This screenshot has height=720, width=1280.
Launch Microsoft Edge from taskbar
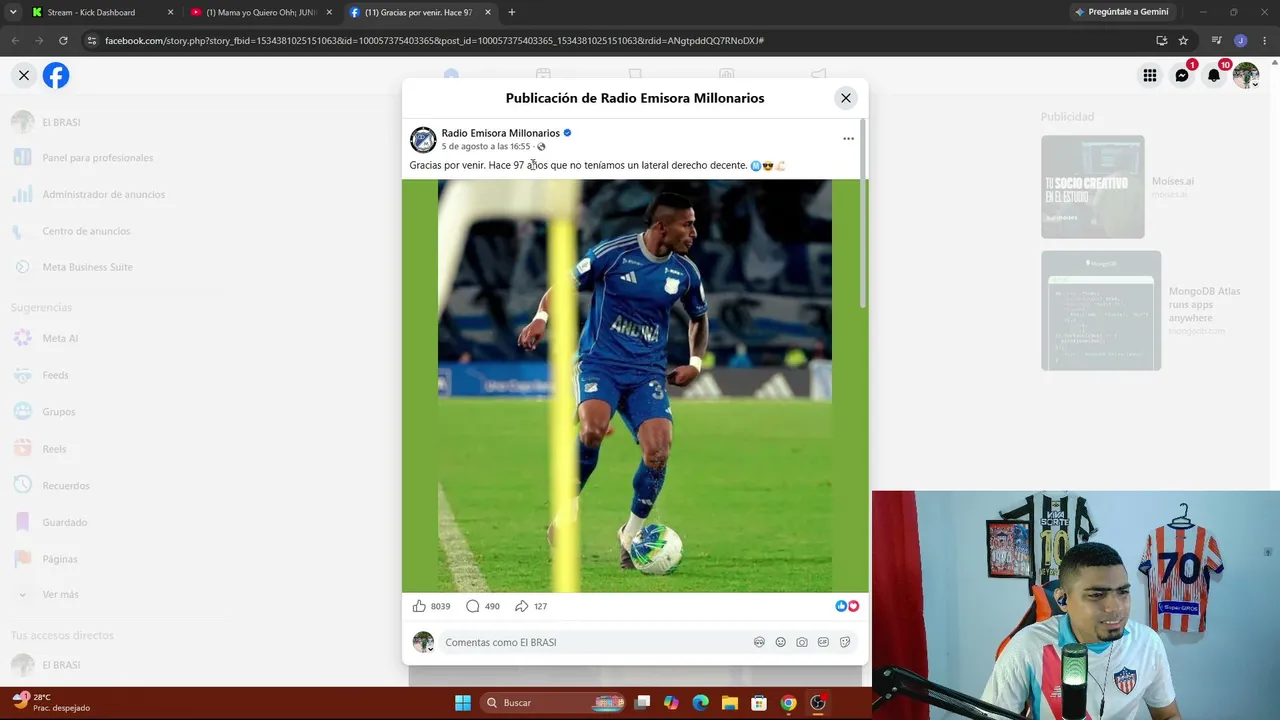click(701, 703)
